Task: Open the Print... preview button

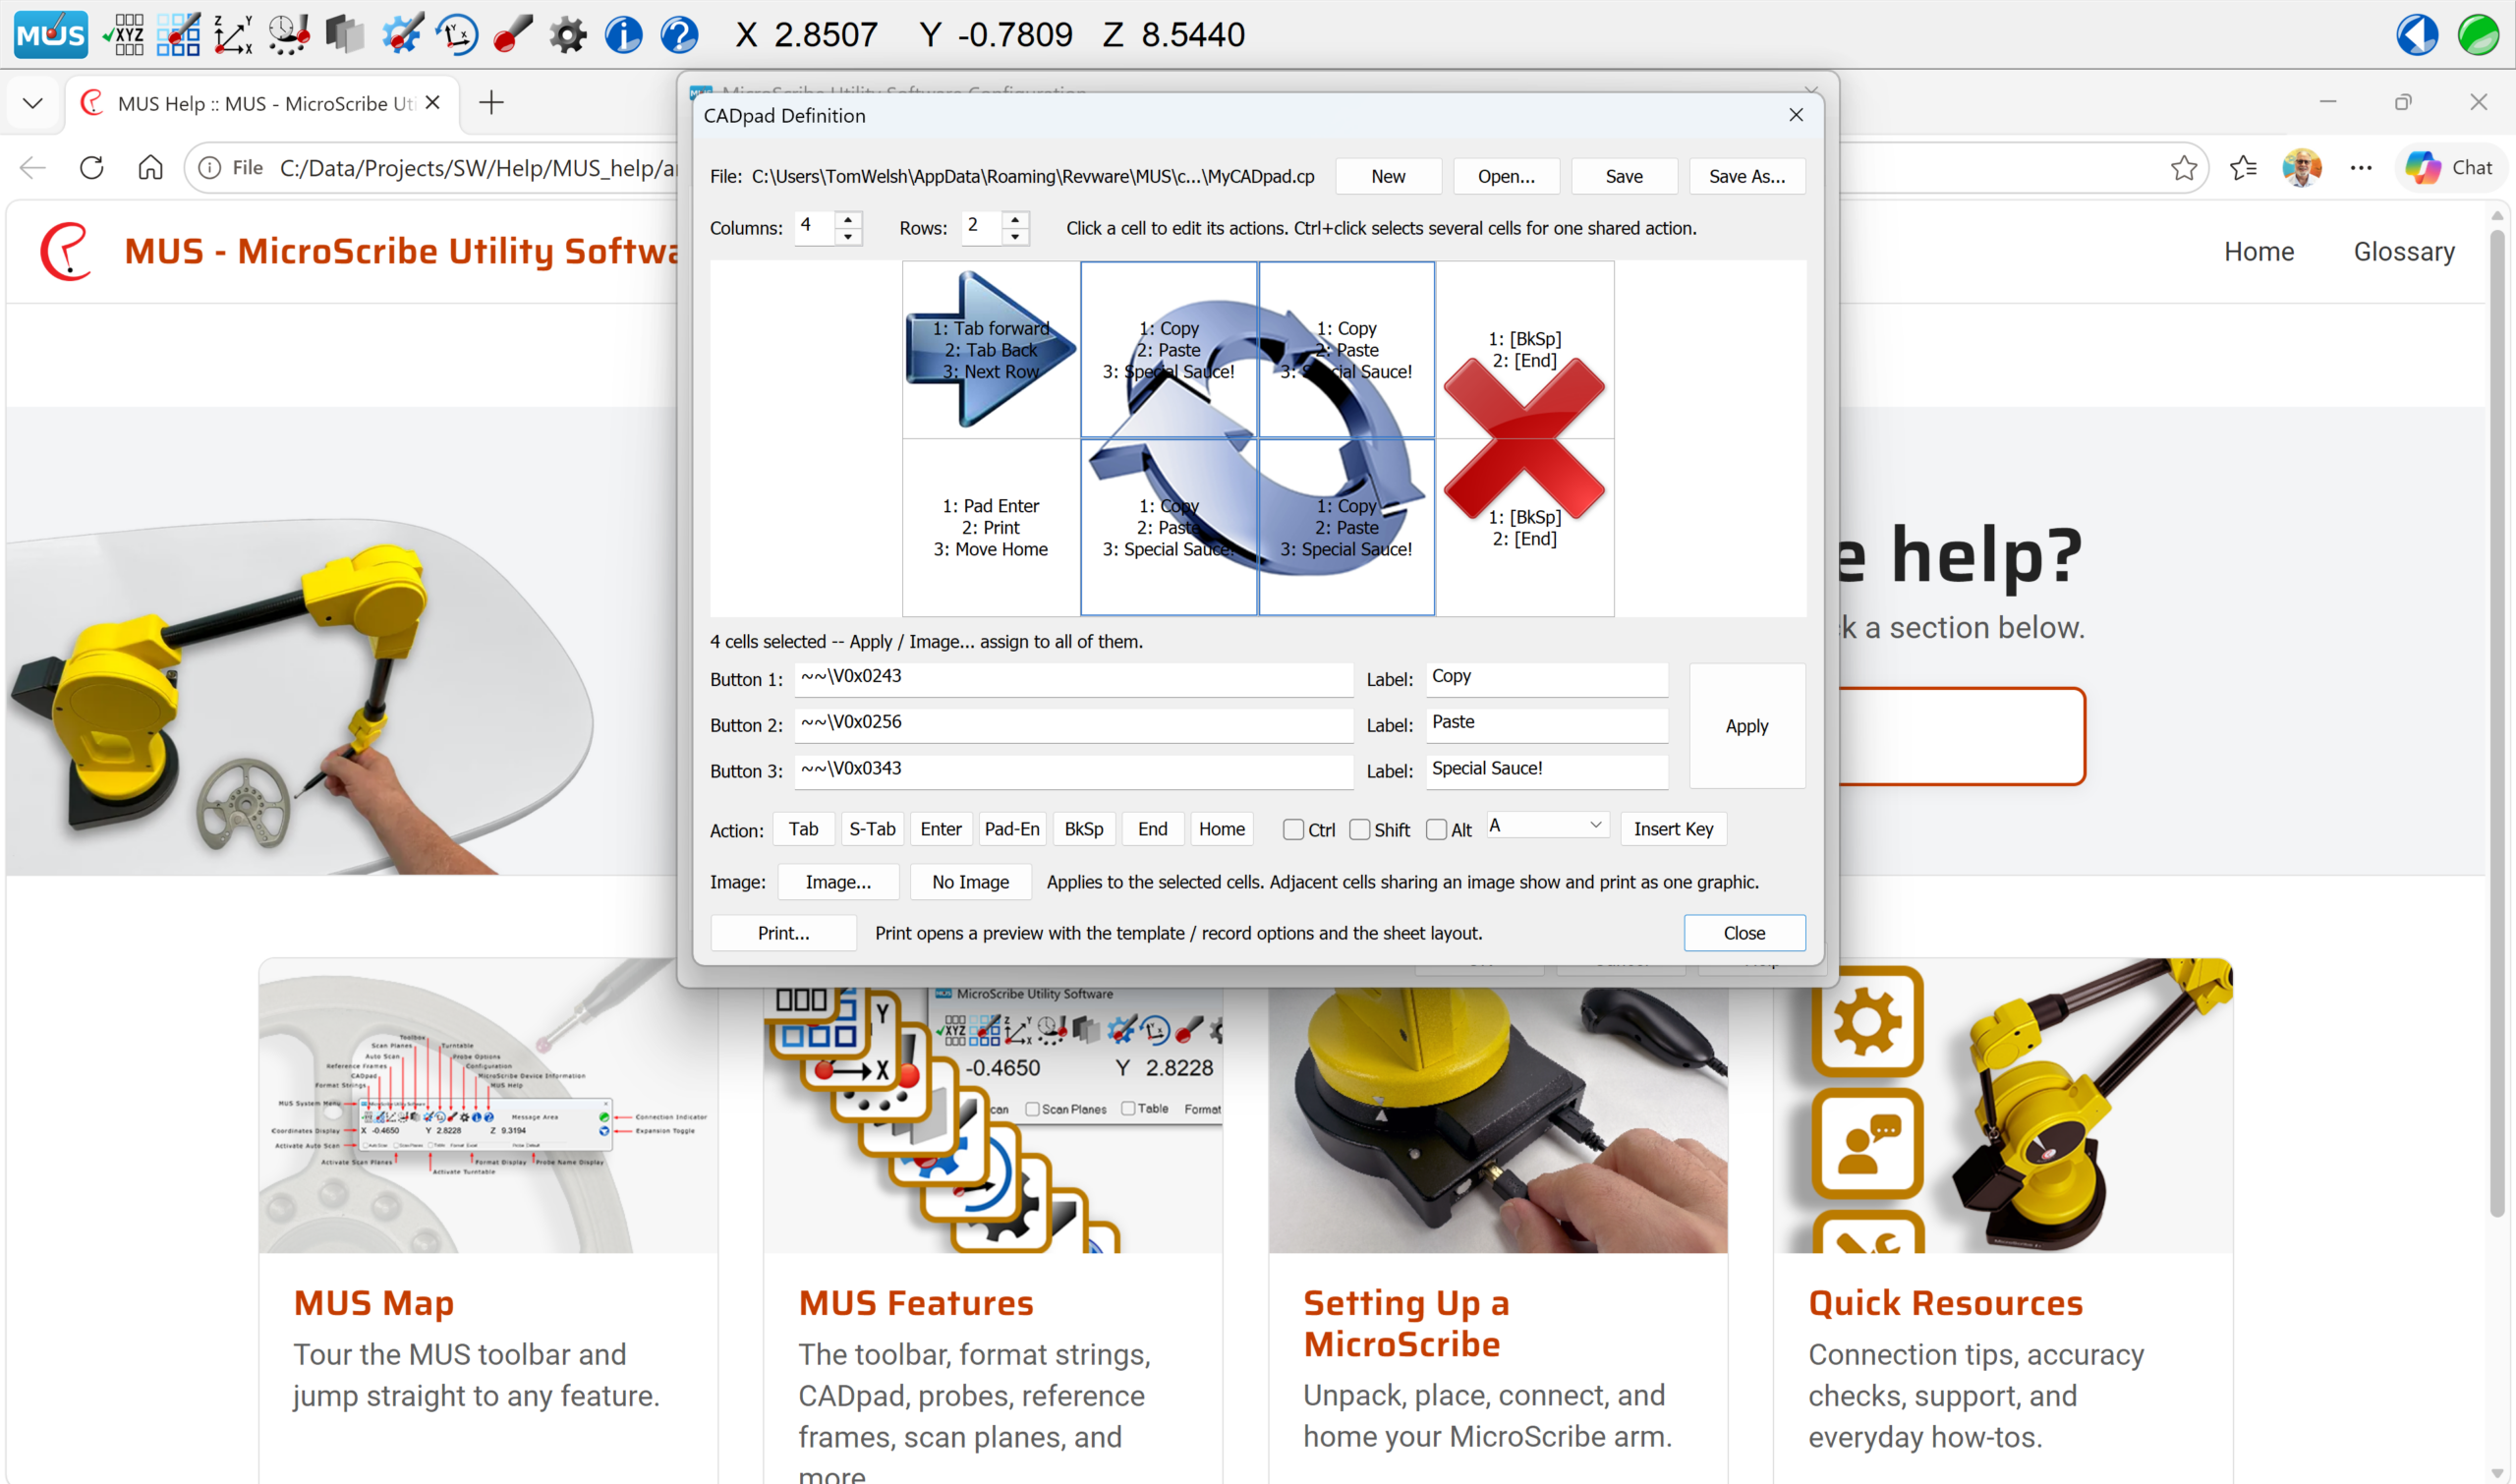Action: pos(783,933)
